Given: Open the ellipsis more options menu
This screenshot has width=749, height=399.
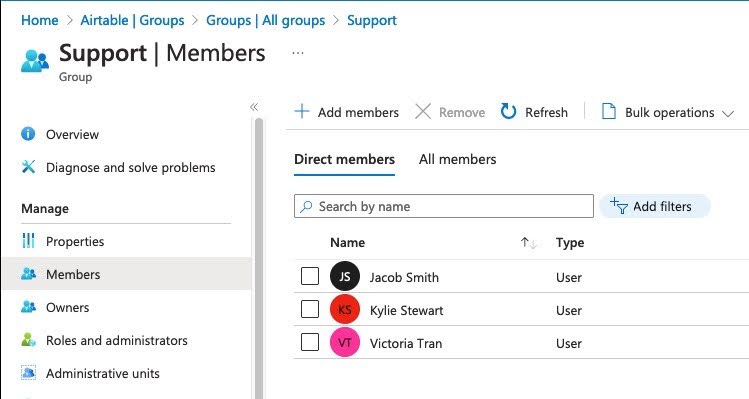Looking at the screenshot, I should 298,53.
